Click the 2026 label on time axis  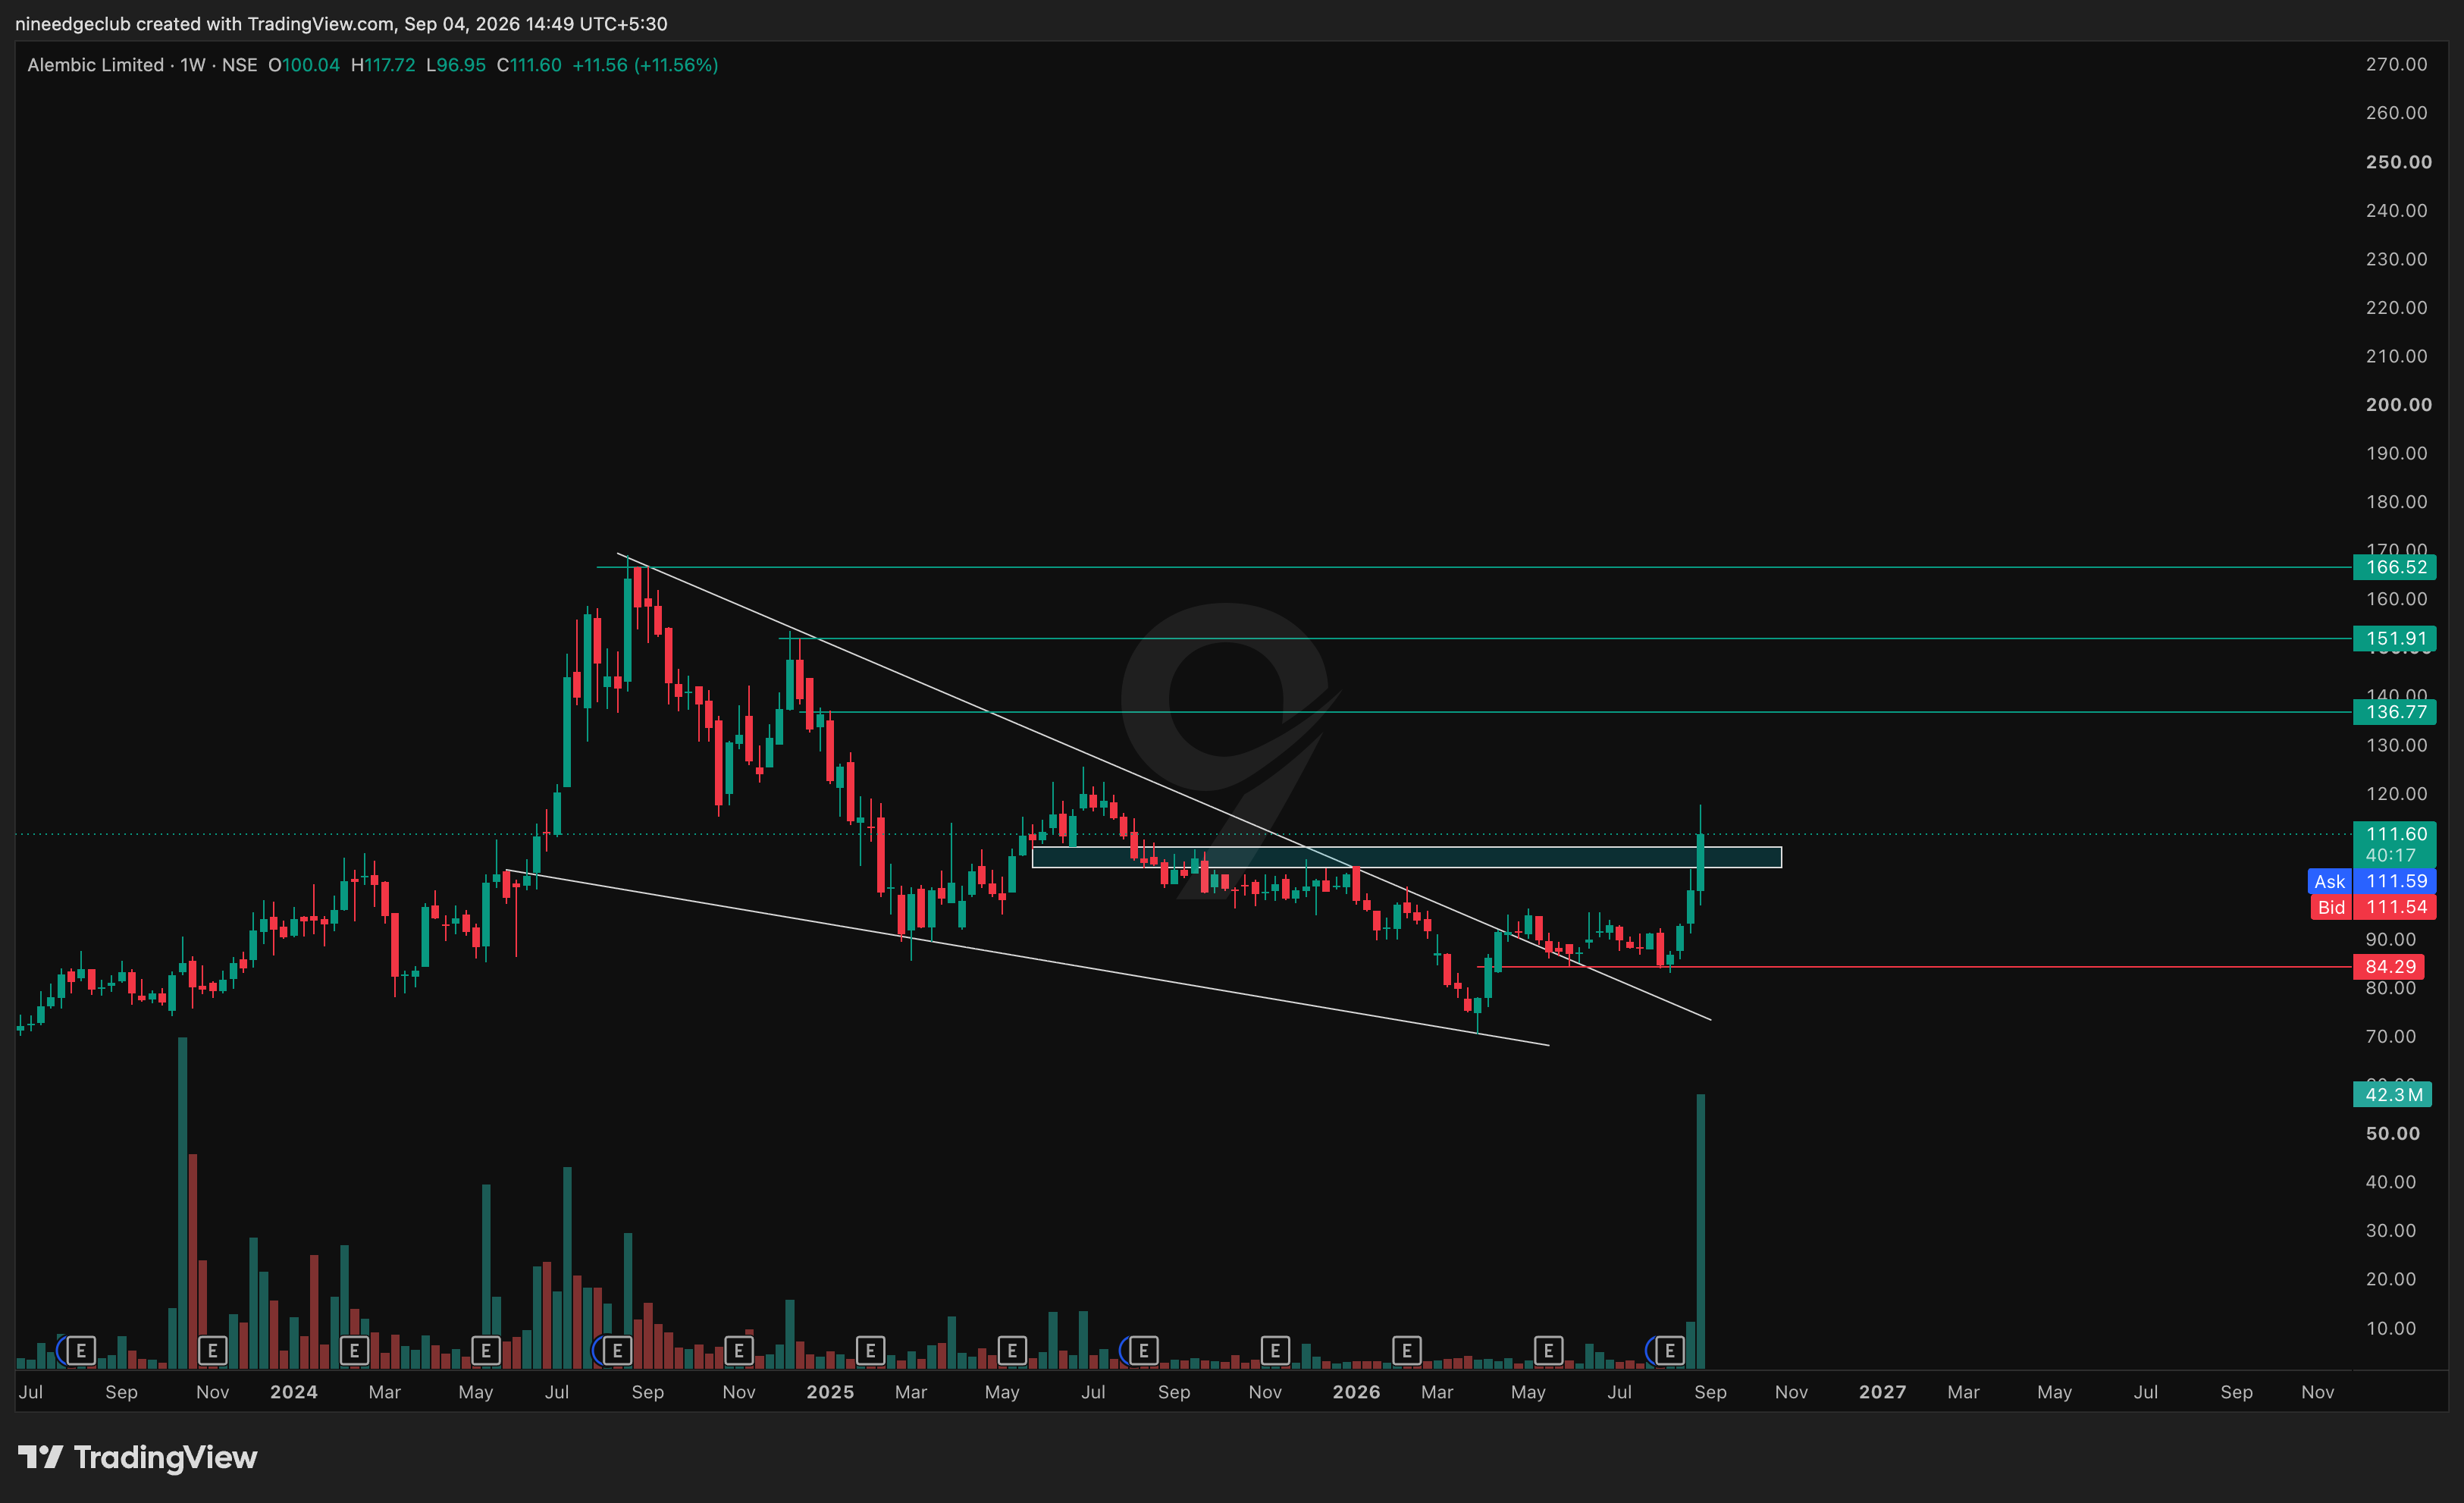pyautogui.click(x=1356, y=1392)
